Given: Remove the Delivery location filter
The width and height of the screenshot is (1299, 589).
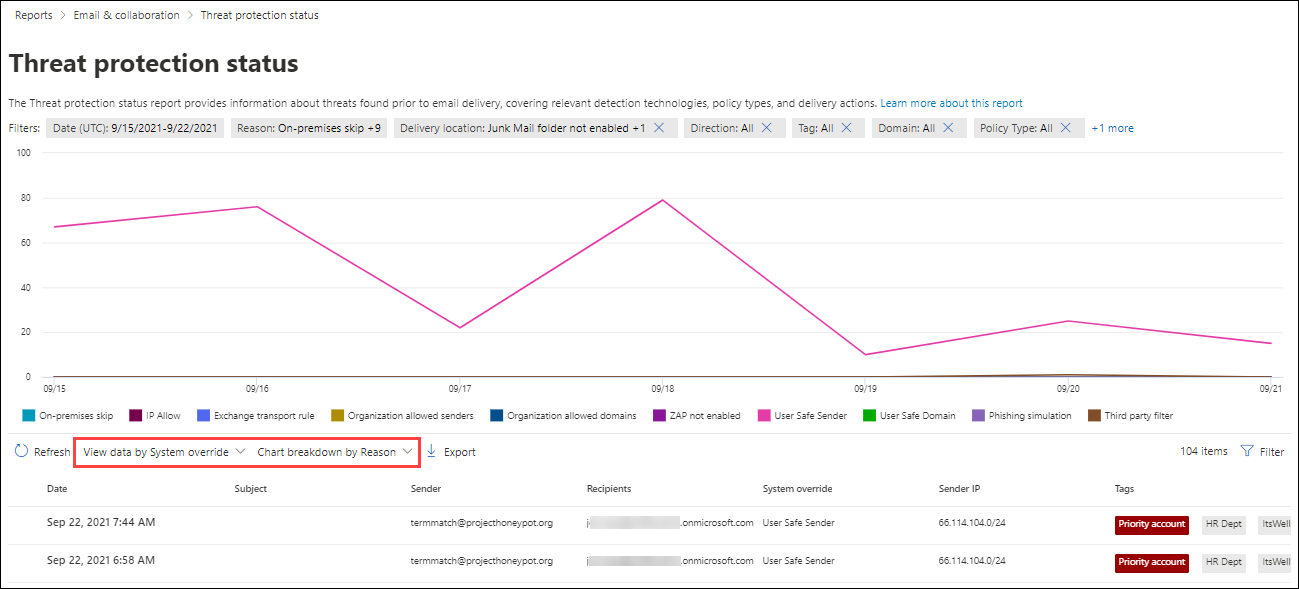Looking at the screenshot, I should [659, 128].
